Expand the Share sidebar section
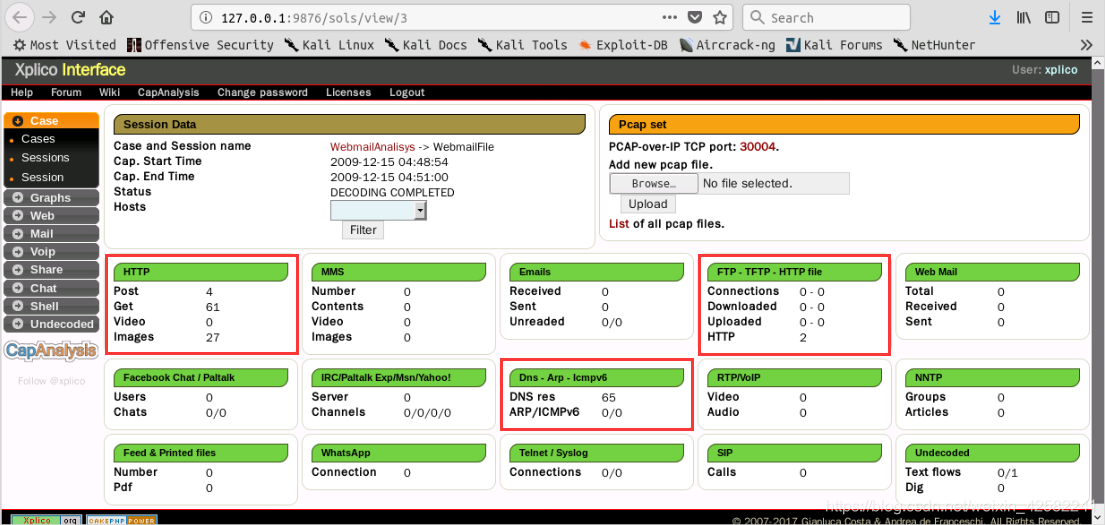 tap(50, 270)
